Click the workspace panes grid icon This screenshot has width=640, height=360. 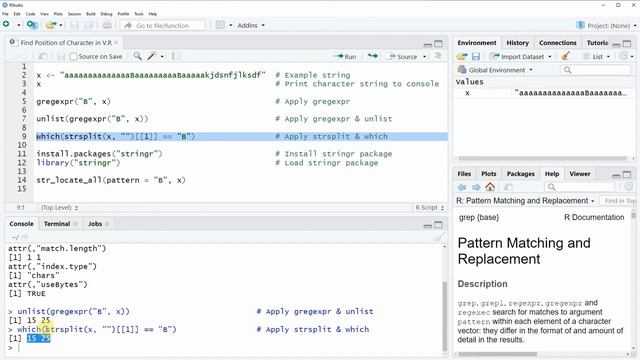pos(220,25)
